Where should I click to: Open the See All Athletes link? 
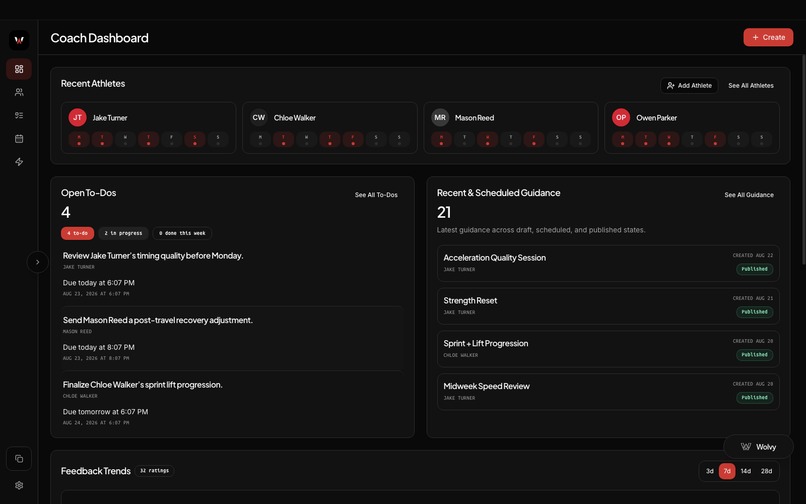point(750,85)
